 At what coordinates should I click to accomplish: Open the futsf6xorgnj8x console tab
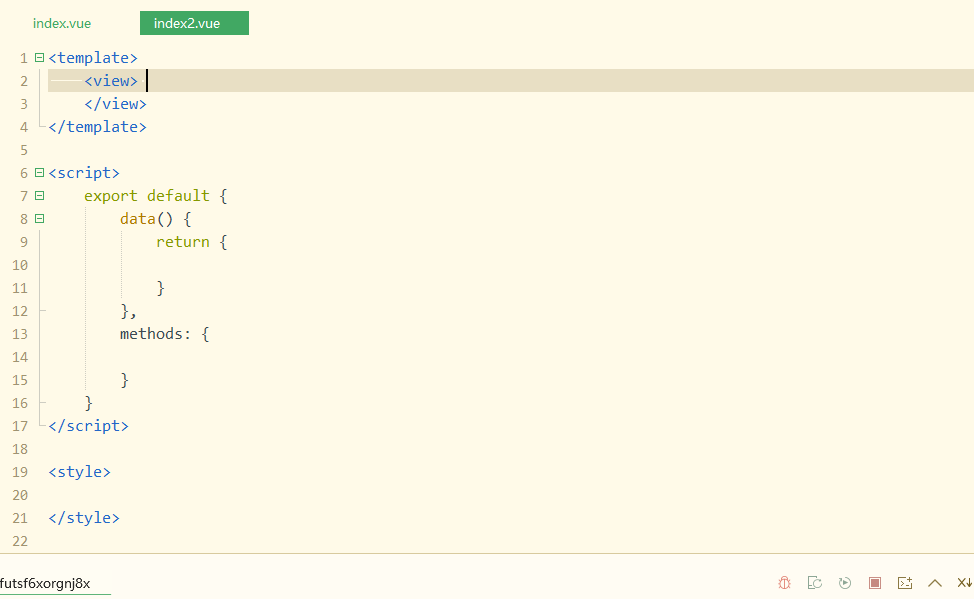tap(46, 583)
